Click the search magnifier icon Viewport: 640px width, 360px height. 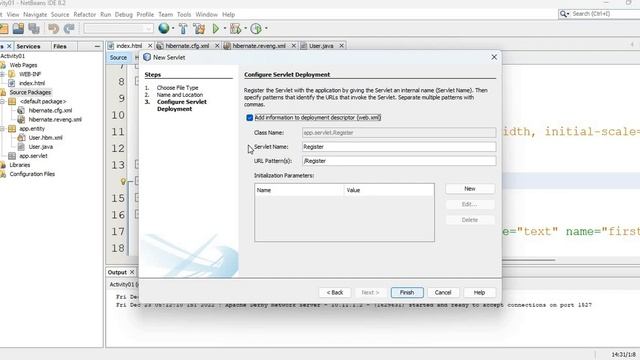click(564, 14)
